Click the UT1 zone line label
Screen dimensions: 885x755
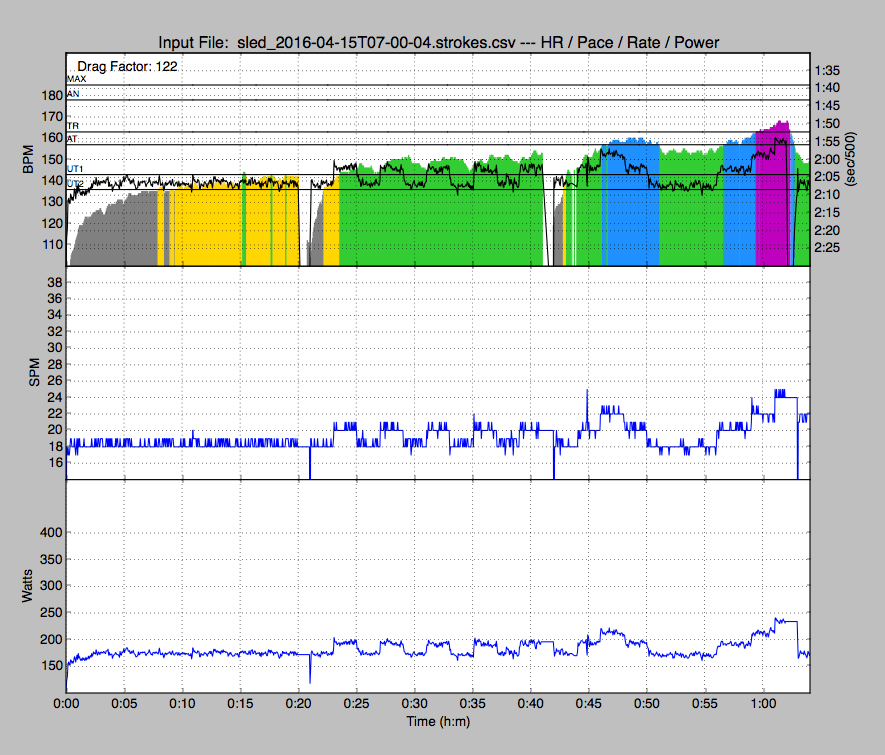point(76,169)
